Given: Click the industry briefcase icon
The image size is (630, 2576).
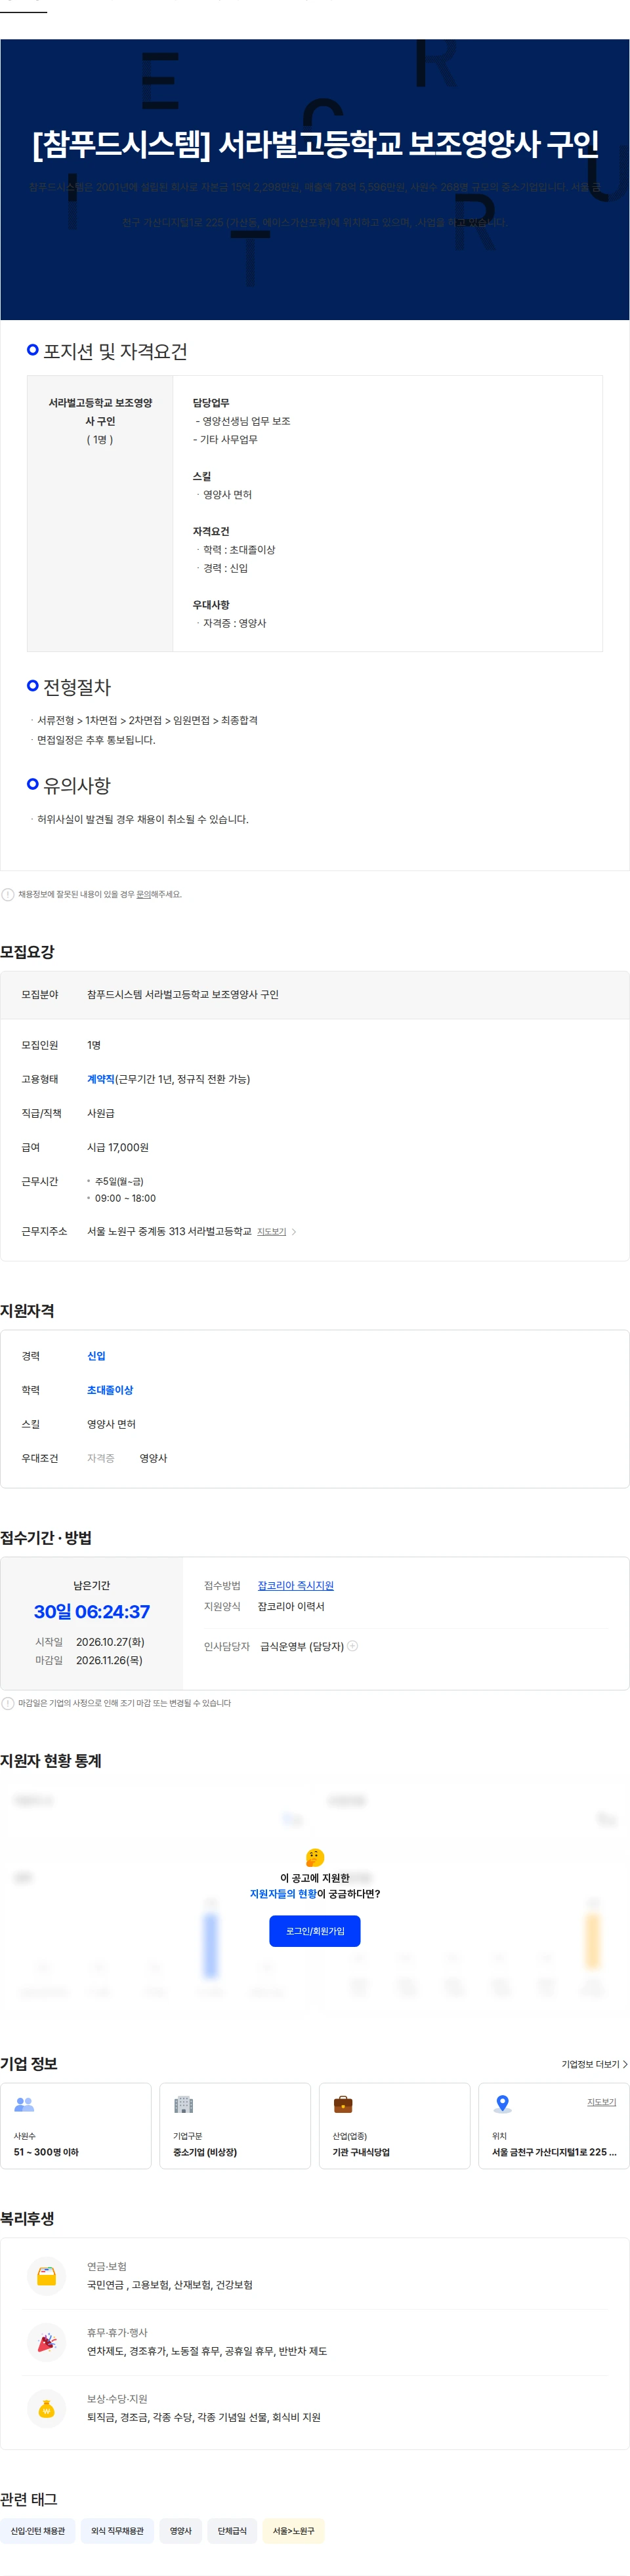Looking at the screenshot, I should point(343,2104).
